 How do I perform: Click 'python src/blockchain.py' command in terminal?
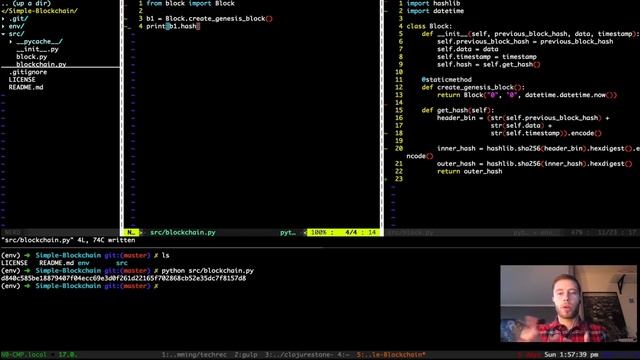[207, 271]
